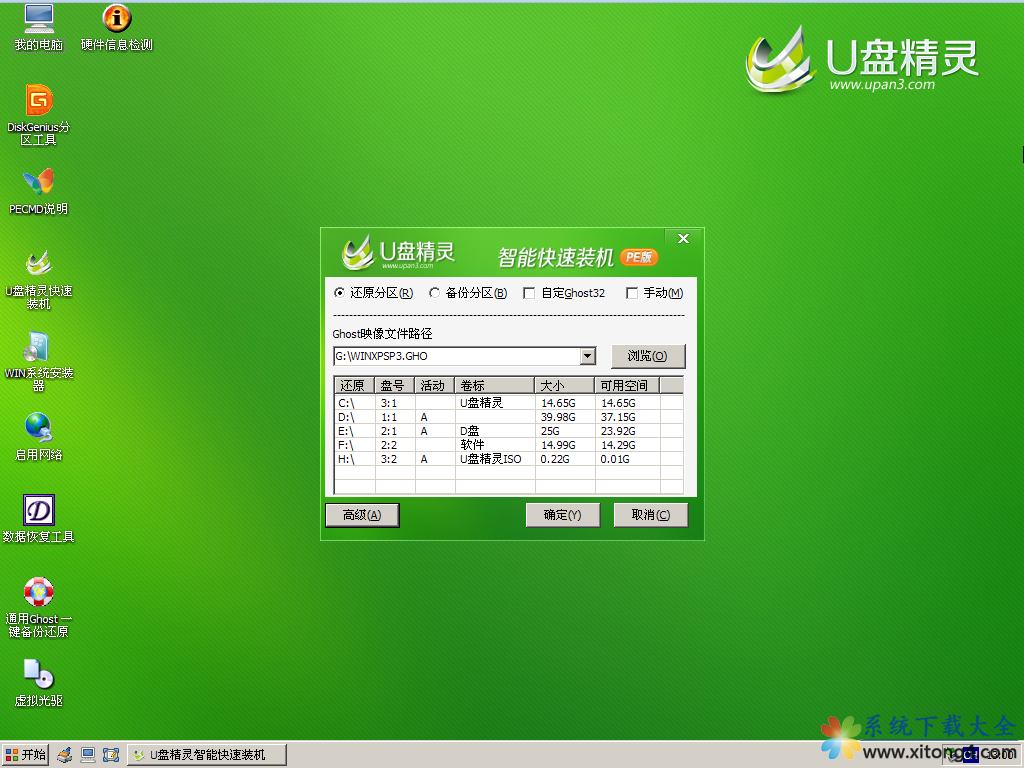
Task: Open the 虚拟光驱 desktop icon
Action: [x=39, y=683]
